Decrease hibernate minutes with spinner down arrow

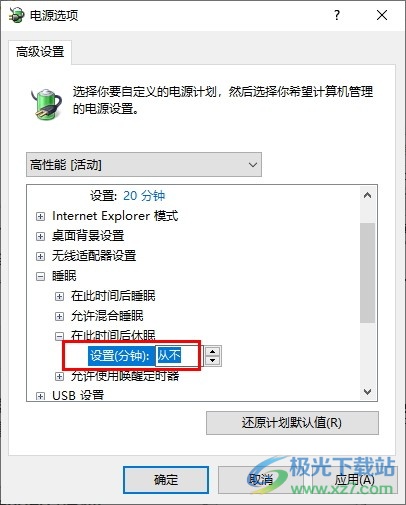pyautogui.click(x=212, y=360)
